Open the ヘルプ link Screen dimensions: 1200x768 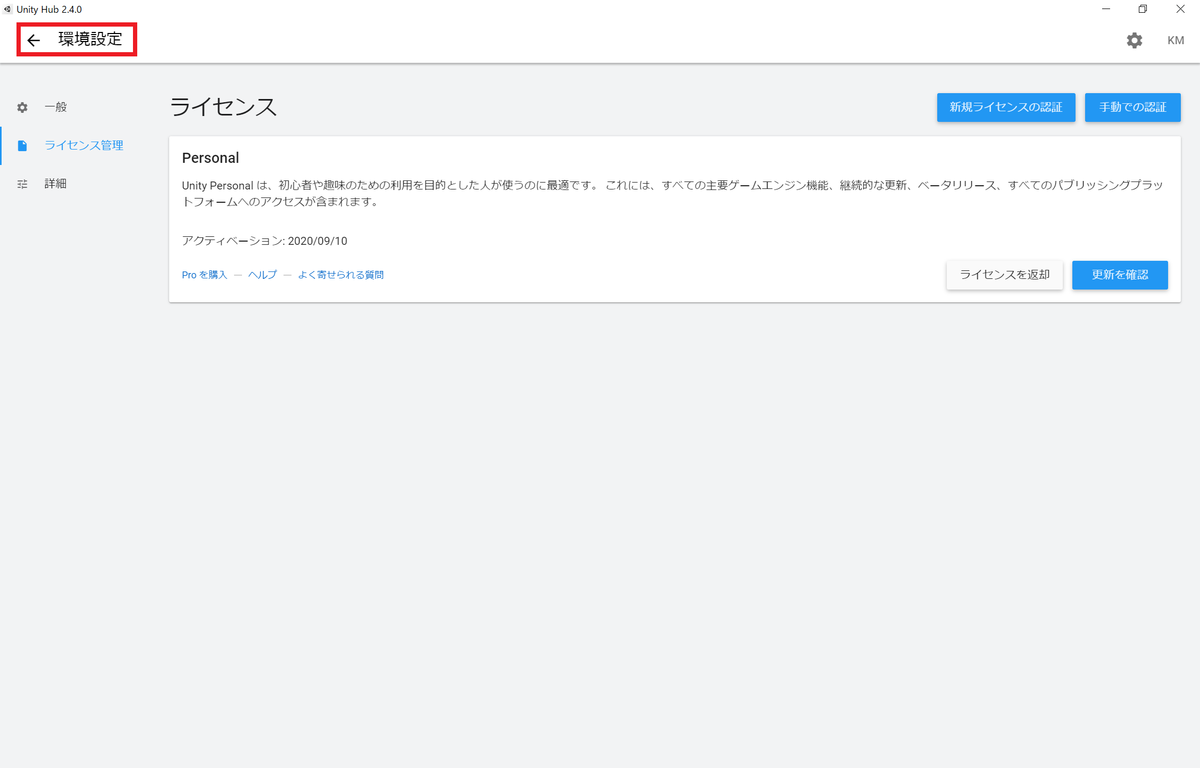coord(262,274)
